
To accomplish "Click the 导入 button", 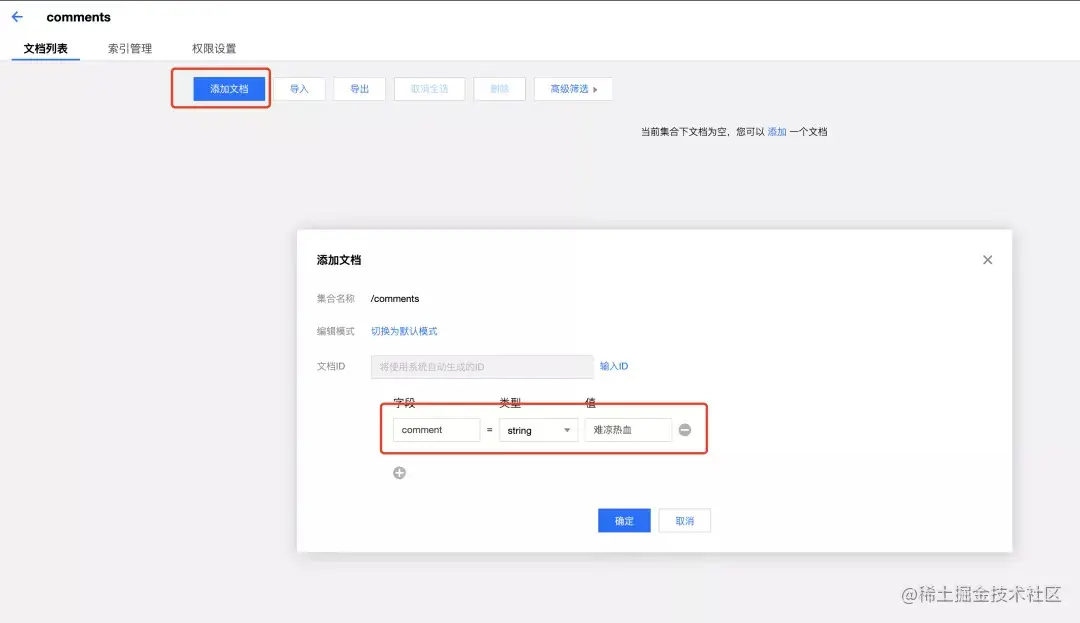I will coord(300,88).
